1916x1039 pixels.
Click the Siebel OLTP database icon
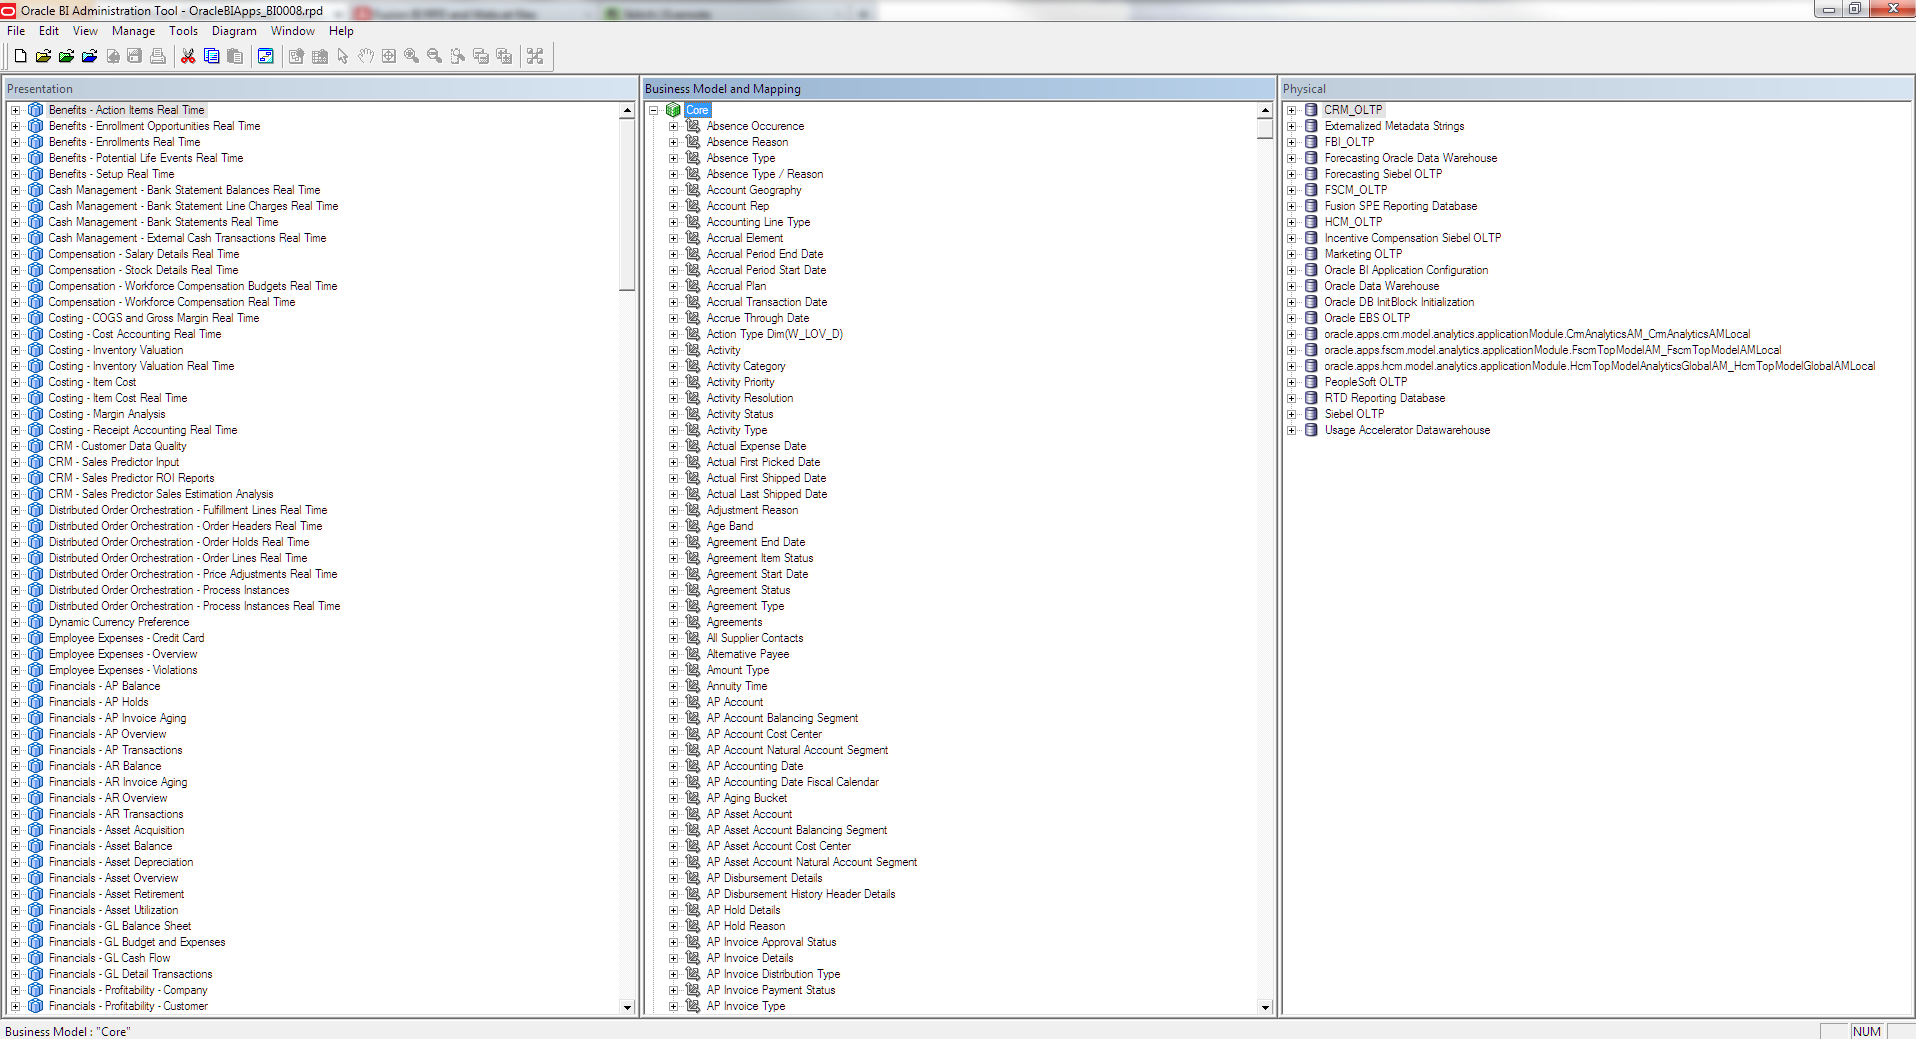[1311, 414]
